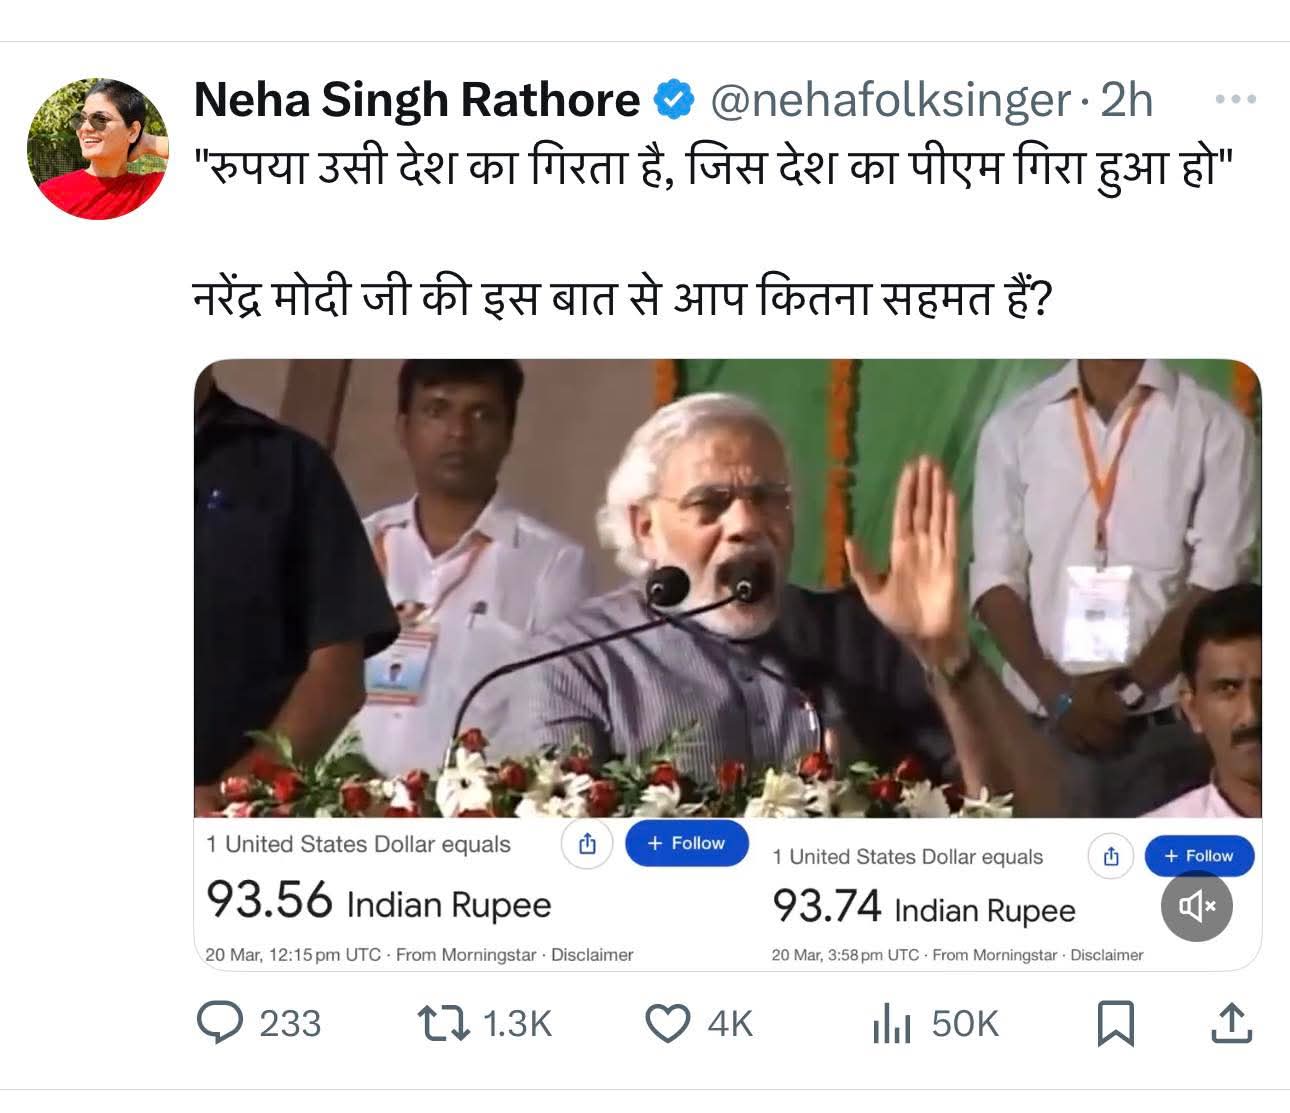Click the 93.56 Indian Rupee rate
Image resolution: width=1290 pixels, height=1113 pixels.
[378, 901]
